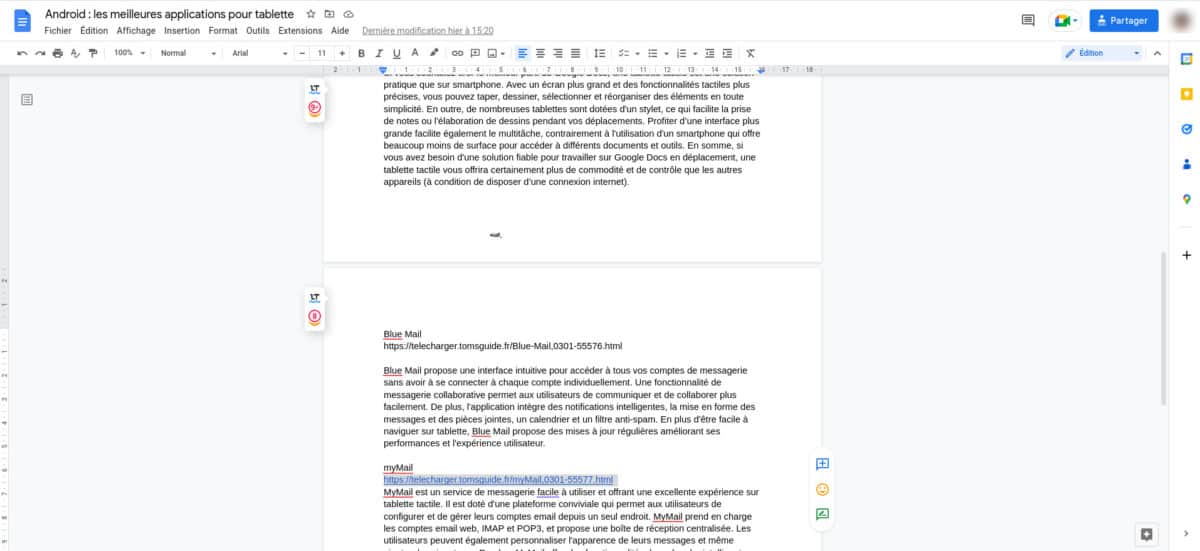Click the insert link toolbar icon
Image resolution: width=1200 pixels, height=551 pixels.
coord(457,53)
